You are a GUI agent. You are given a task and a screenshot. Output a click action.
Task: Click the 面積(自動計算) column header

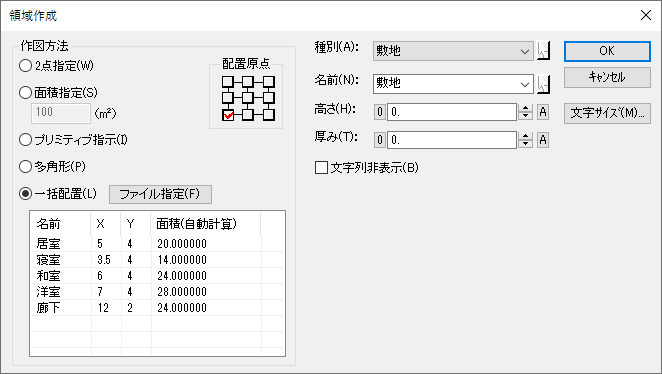click(206, 224)
